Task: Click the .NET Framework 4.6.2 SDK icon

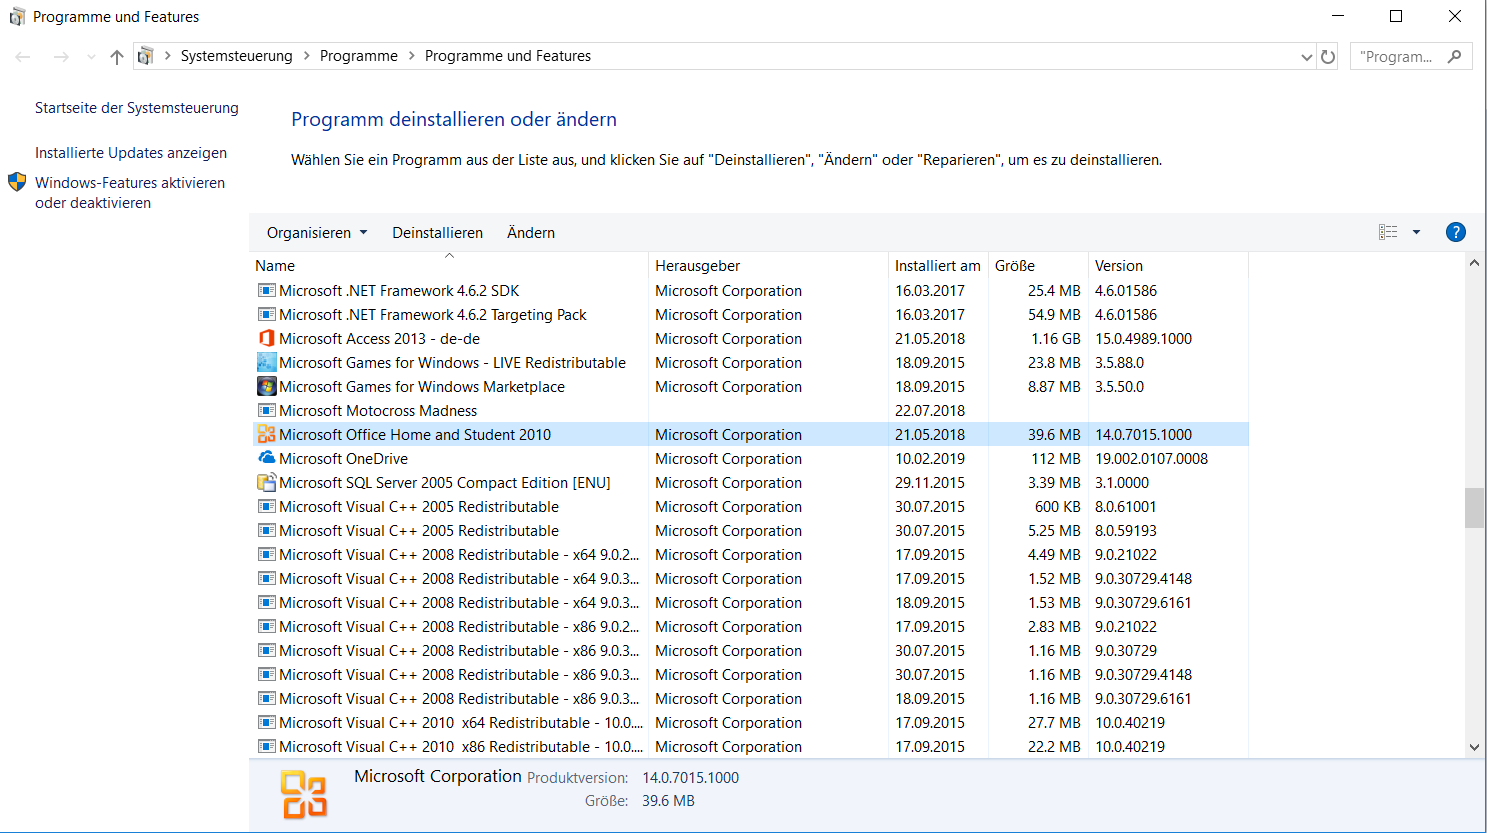Action: pyautogui.click(x=267, y=291)
